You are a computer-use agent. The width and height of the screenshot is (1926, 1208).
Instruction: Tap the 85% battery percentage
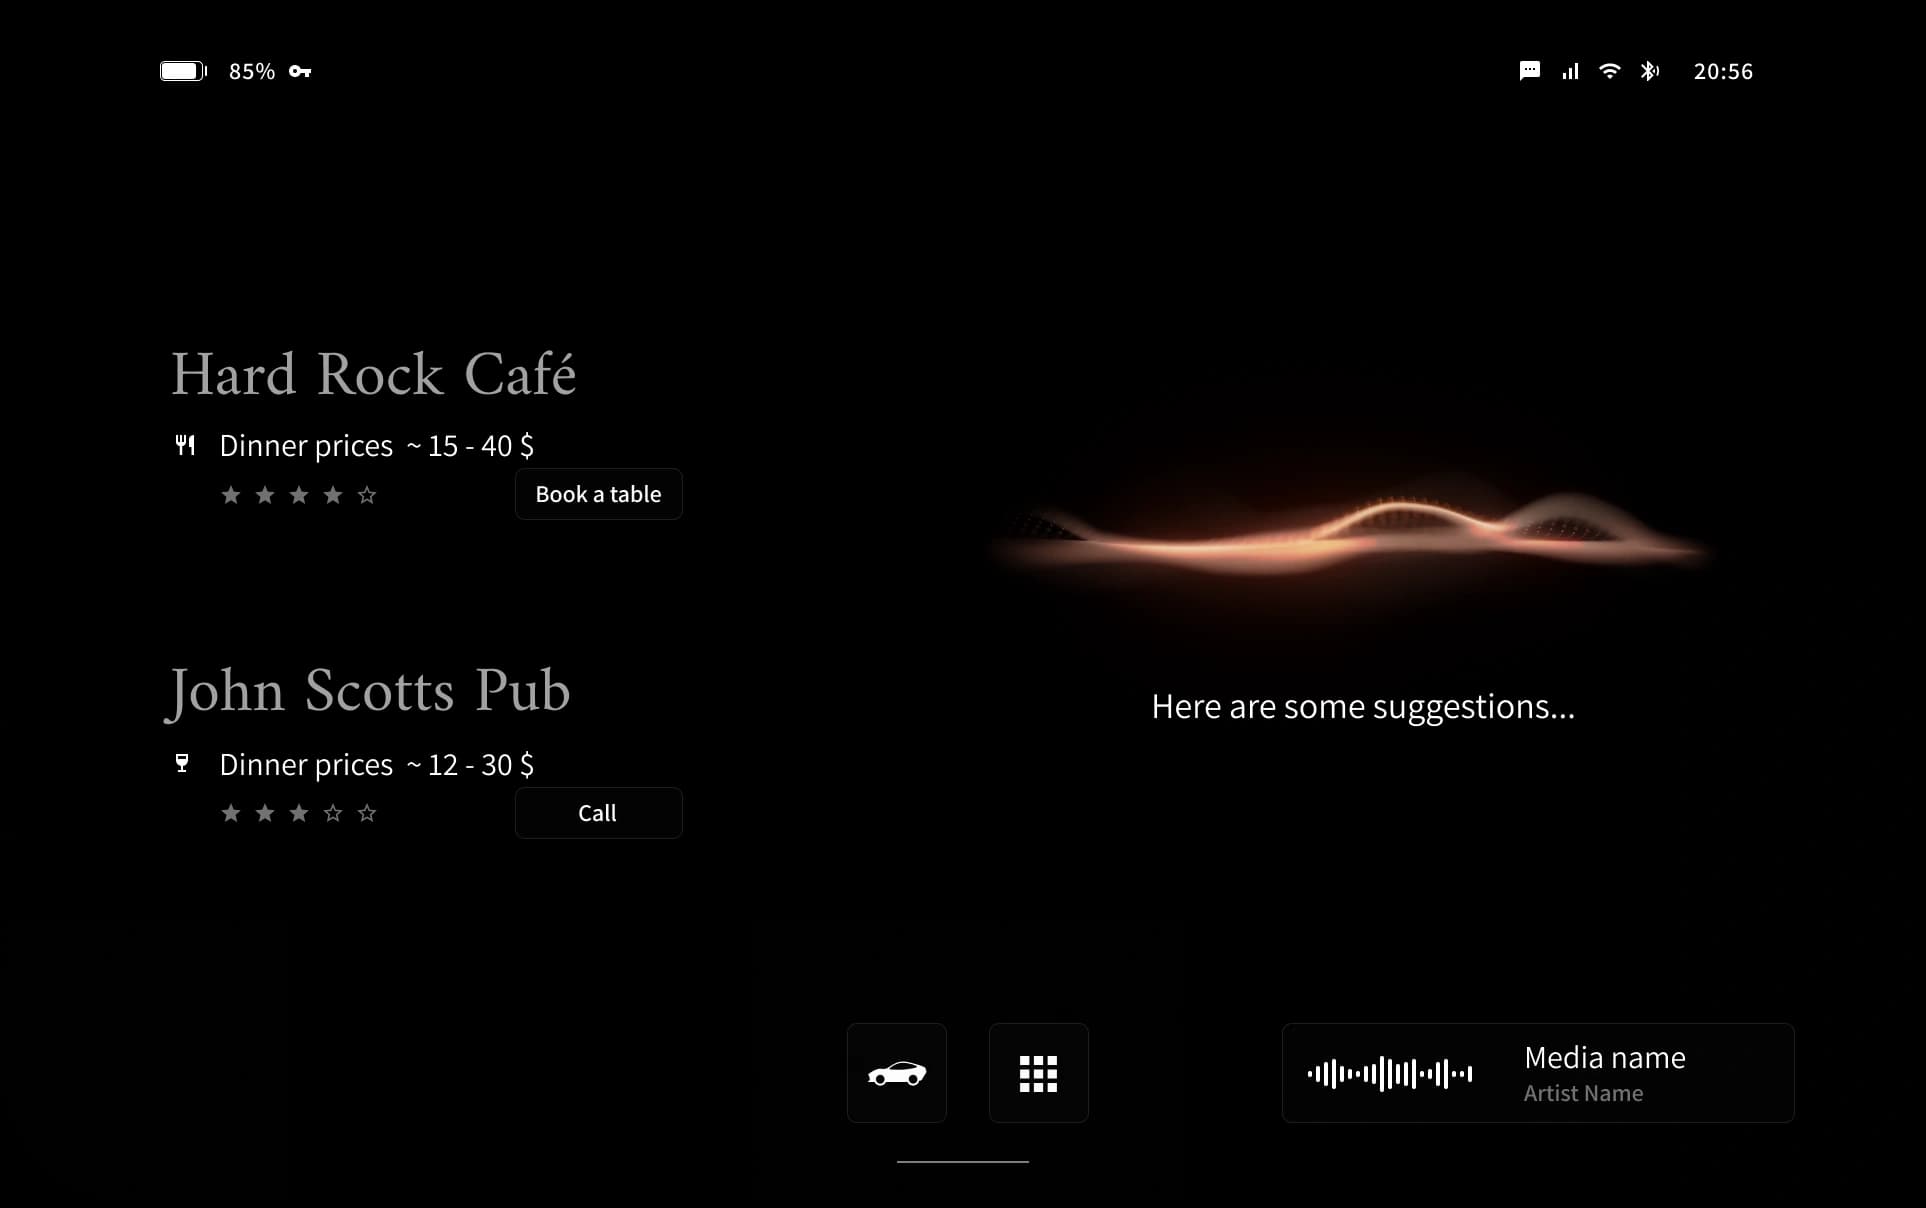pos(252,71)
